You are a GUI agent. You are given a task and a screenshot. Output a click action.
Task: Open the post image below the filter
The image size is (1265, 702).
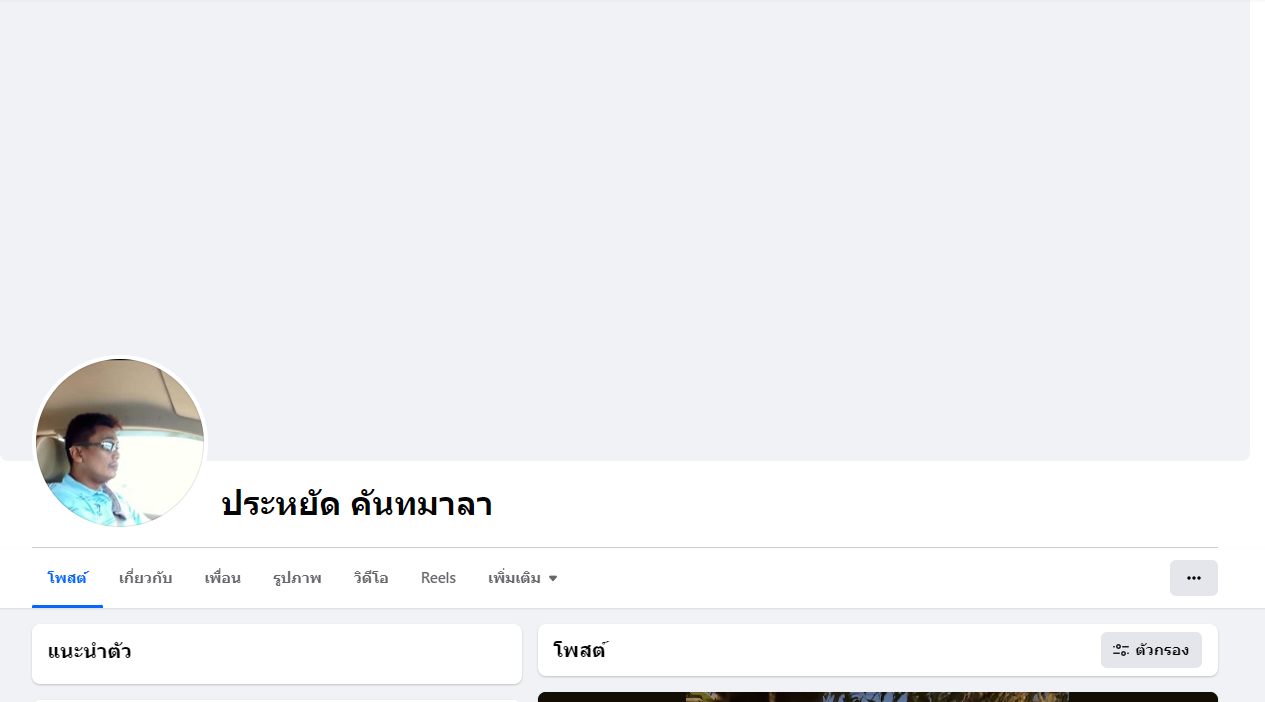878,697
